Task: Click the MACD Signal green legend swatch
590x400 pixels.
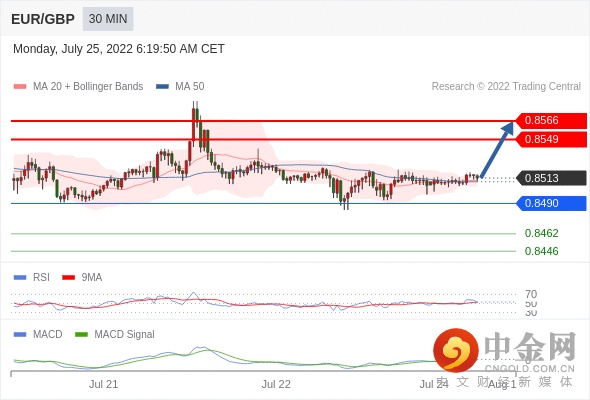Action: 81,335
